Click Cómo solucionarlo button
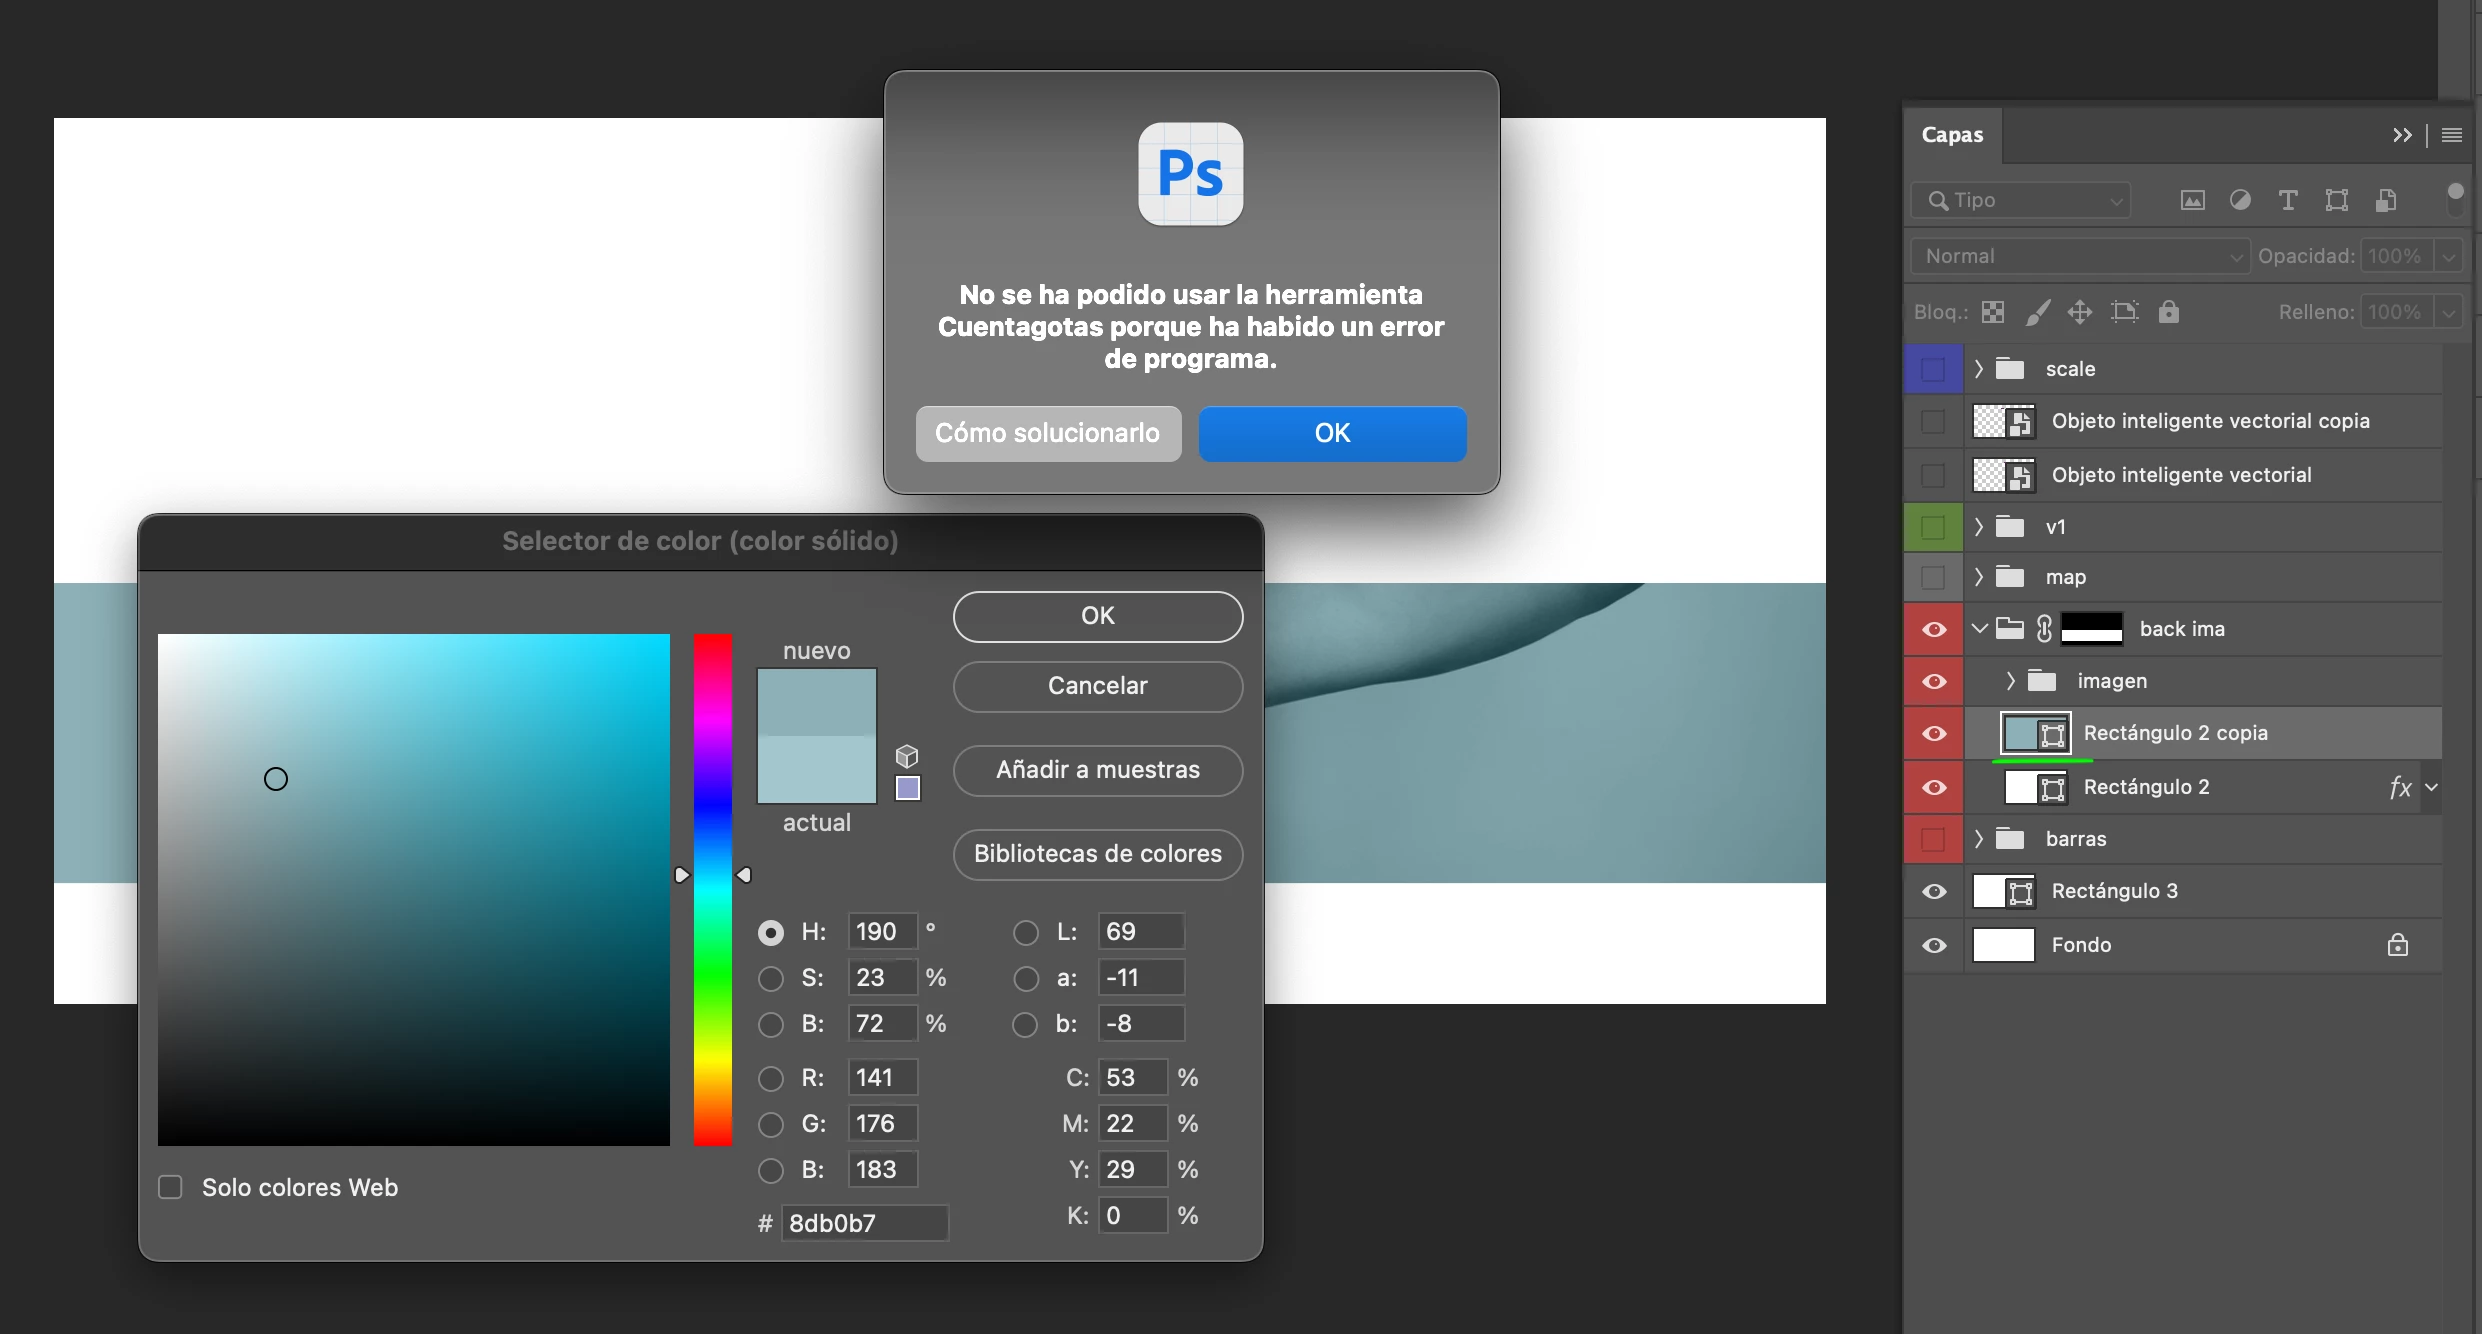This screenshot has height=1334, width=2482. (x=1047, y=433)
